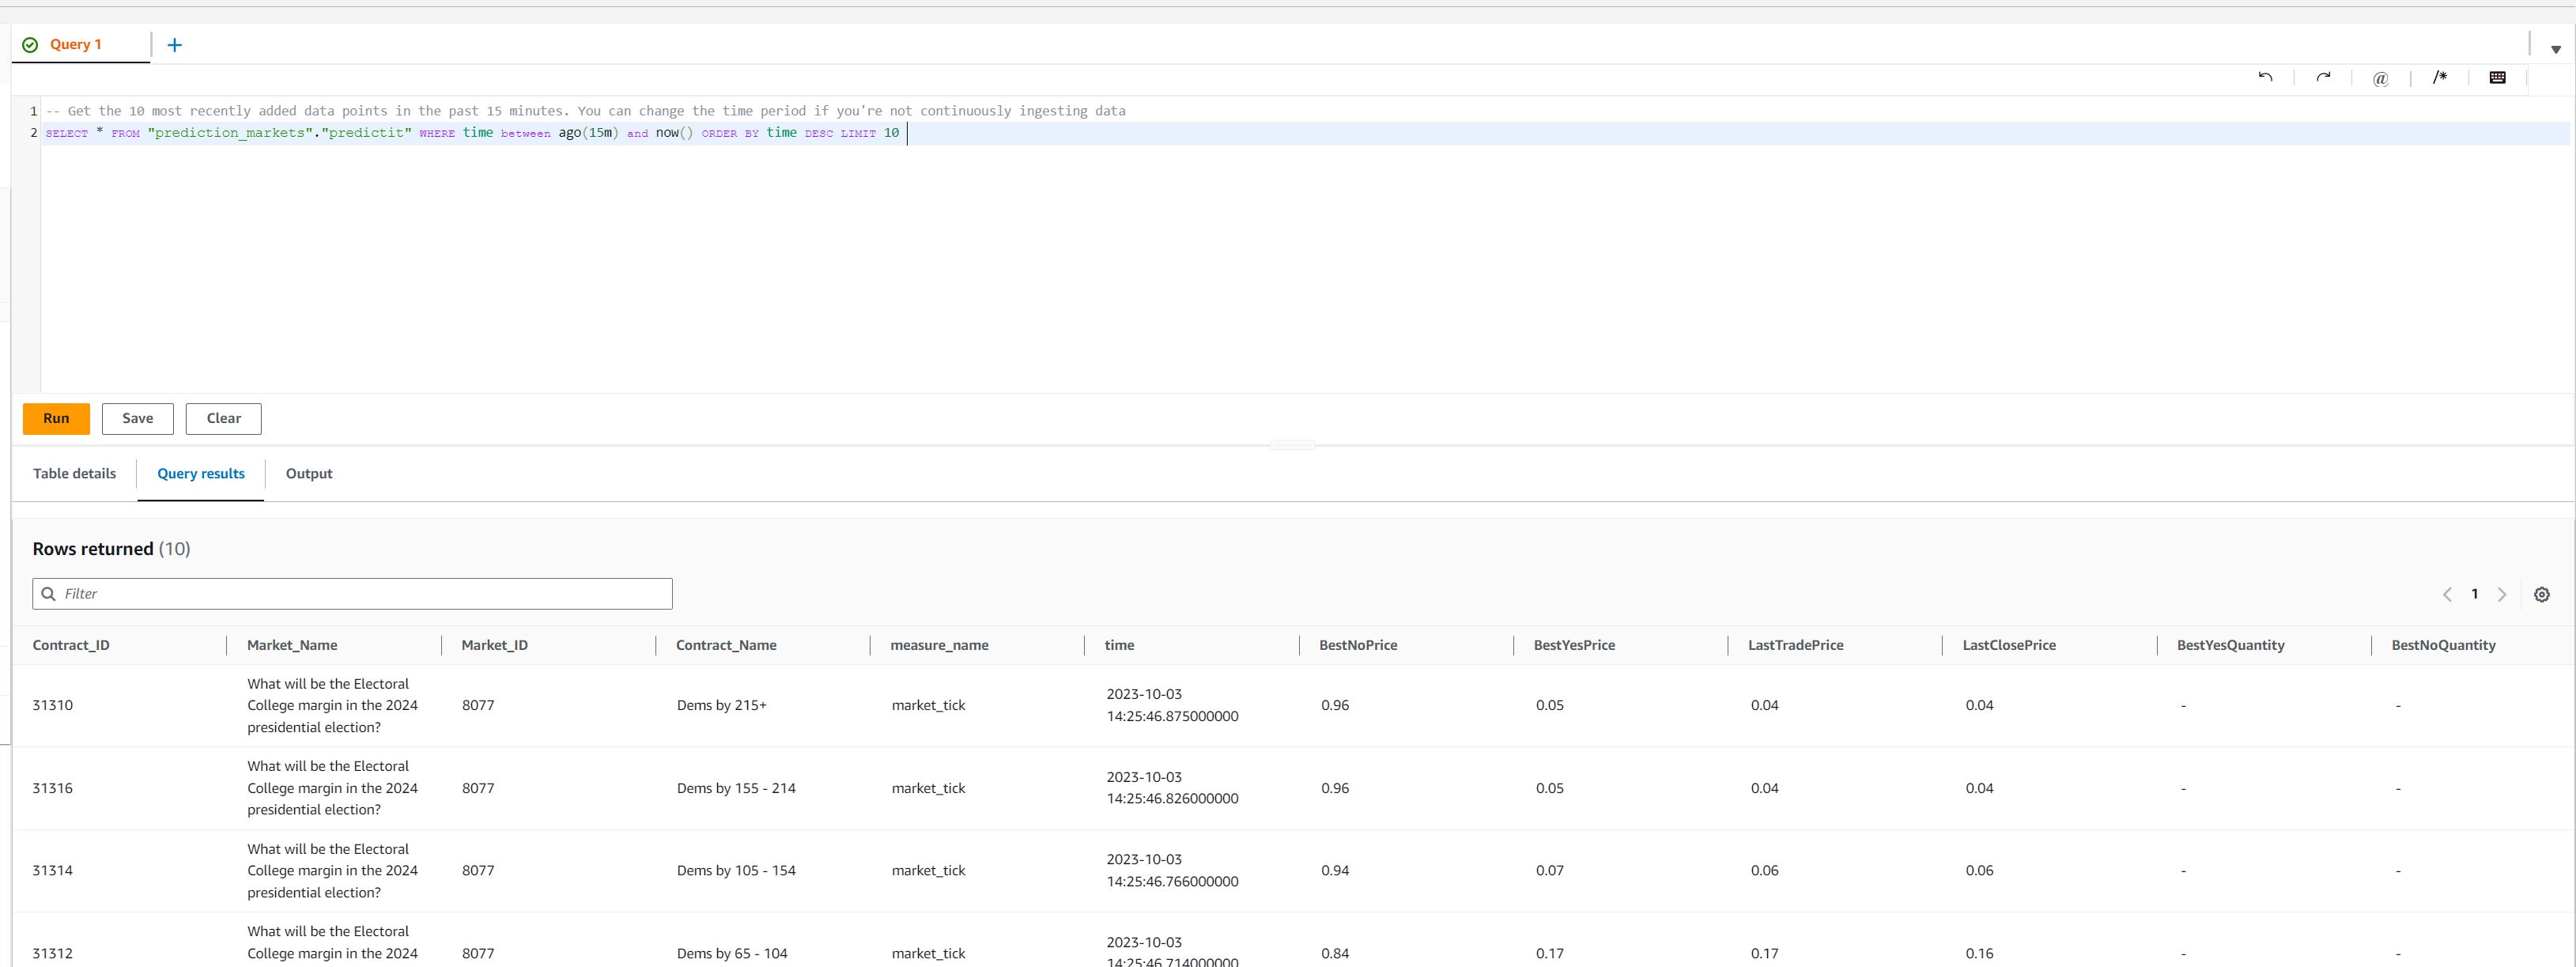Click contract name Dems by 65 - 104

[732, 953]
